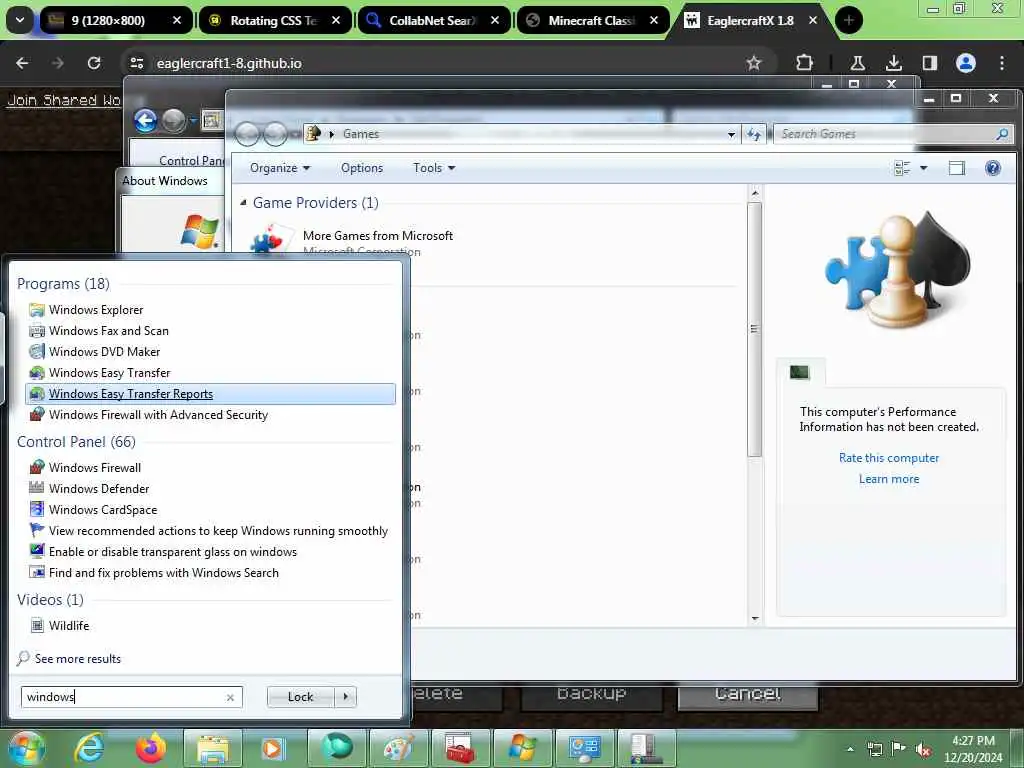This screenshot has width=1024, height=768.
Task: Open About Windows taskbar button
Action: pyautogui.click(x=522, y=748)
